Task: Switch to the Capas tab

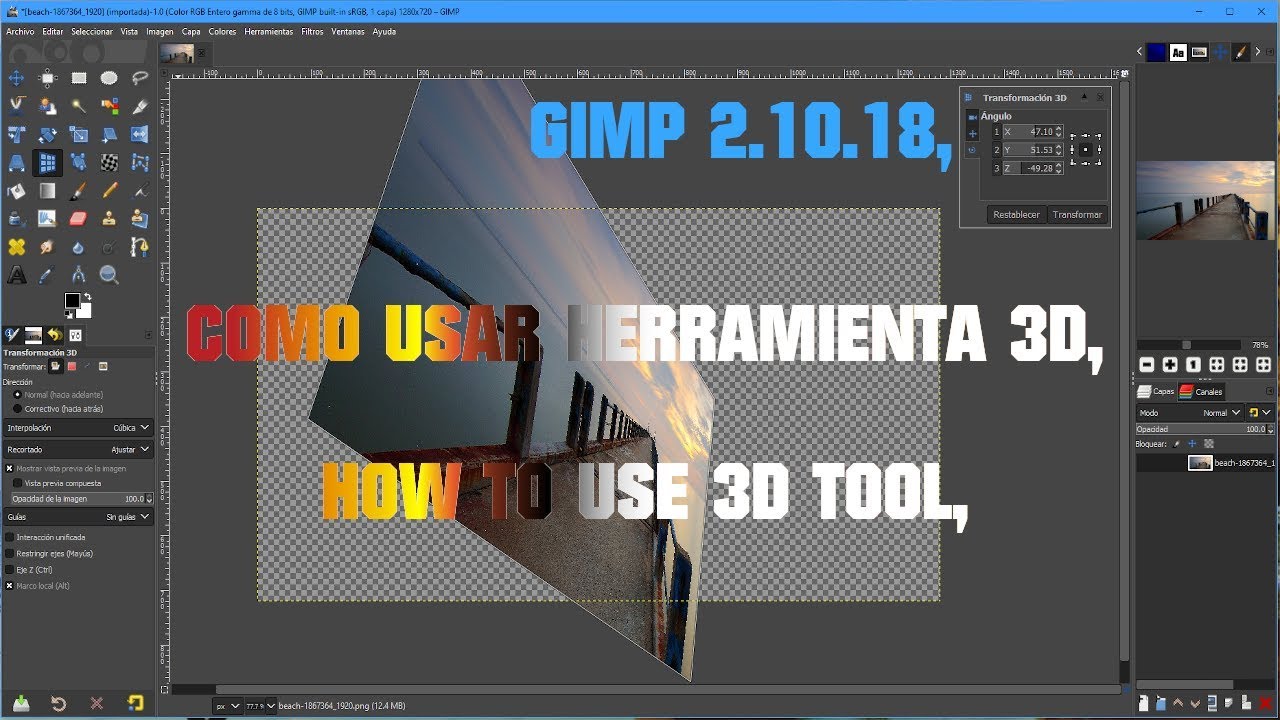Action: pos(1155,392)
